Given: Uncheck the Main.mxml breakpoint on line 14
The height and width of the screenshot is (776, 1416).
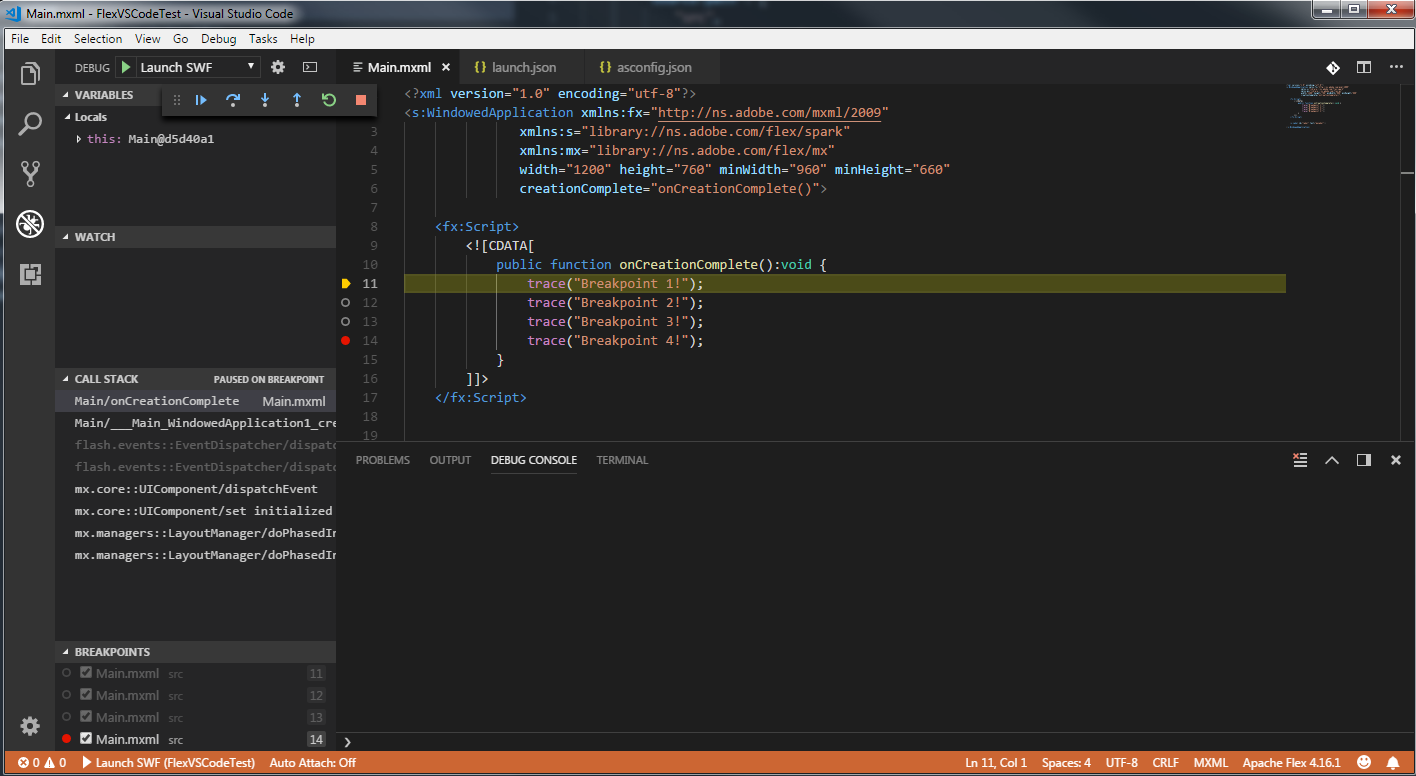Looking at the screenshot, I should 85,738.
